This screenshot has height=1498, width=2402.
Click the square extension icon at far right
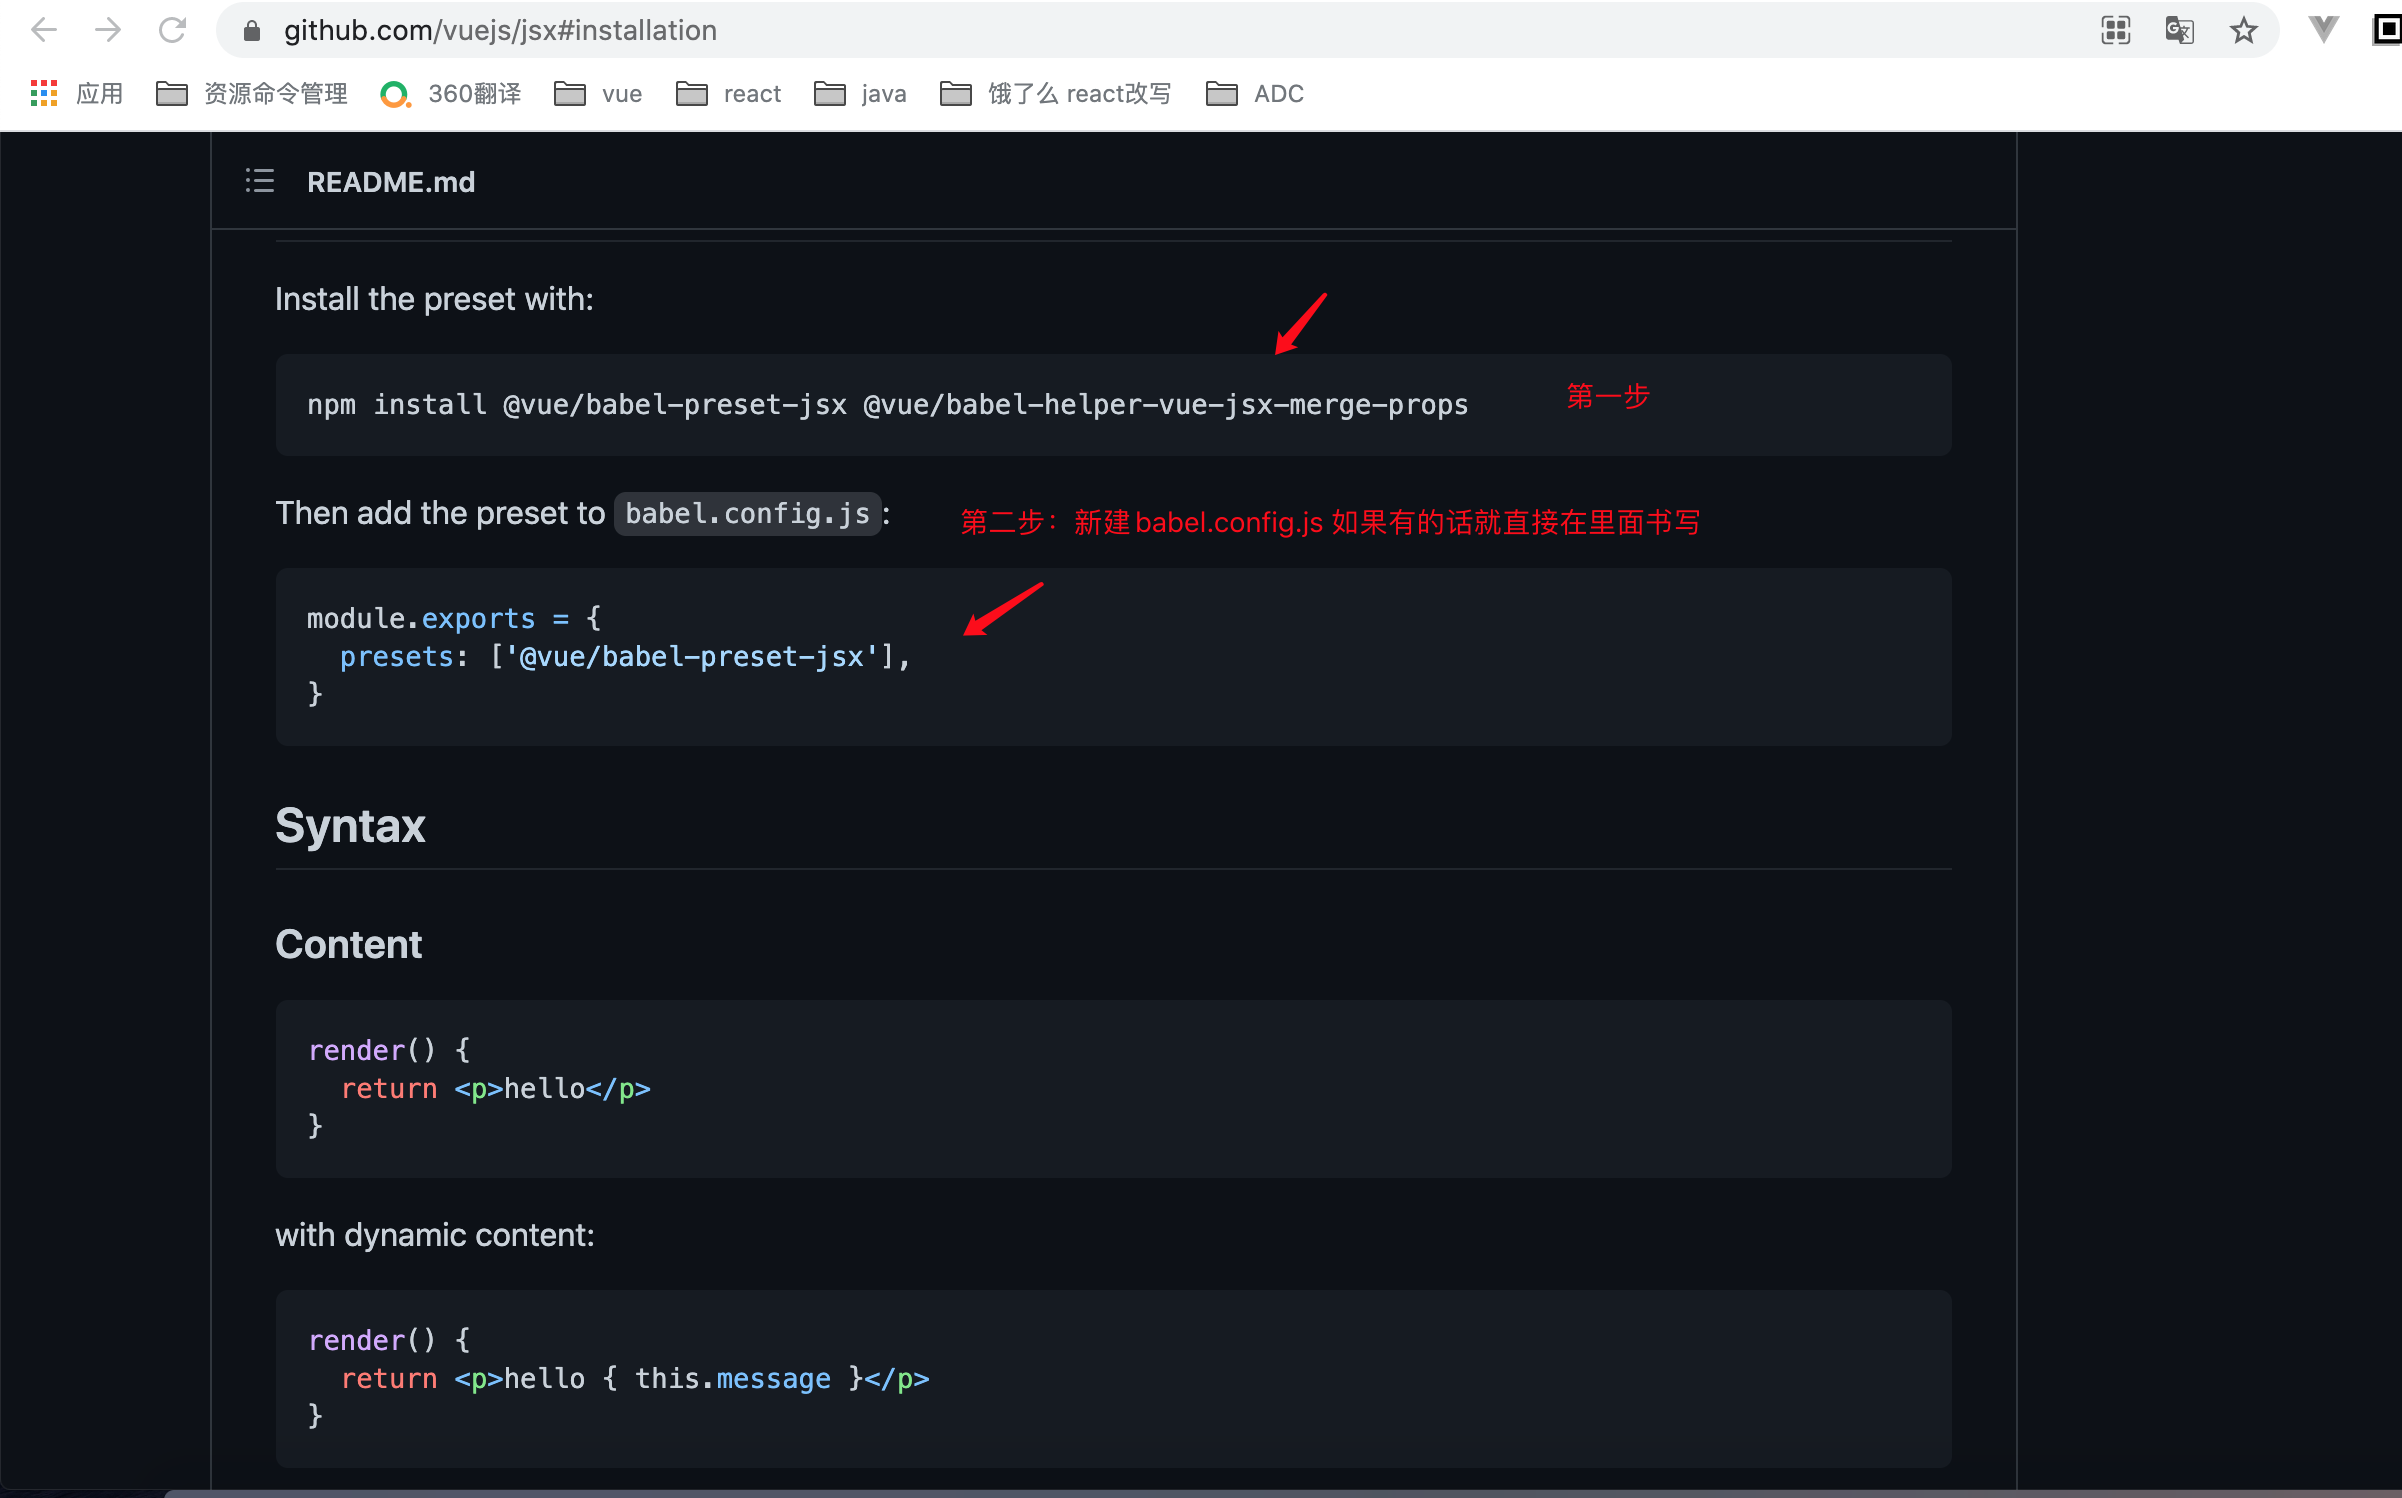[x=2387, y=30]
